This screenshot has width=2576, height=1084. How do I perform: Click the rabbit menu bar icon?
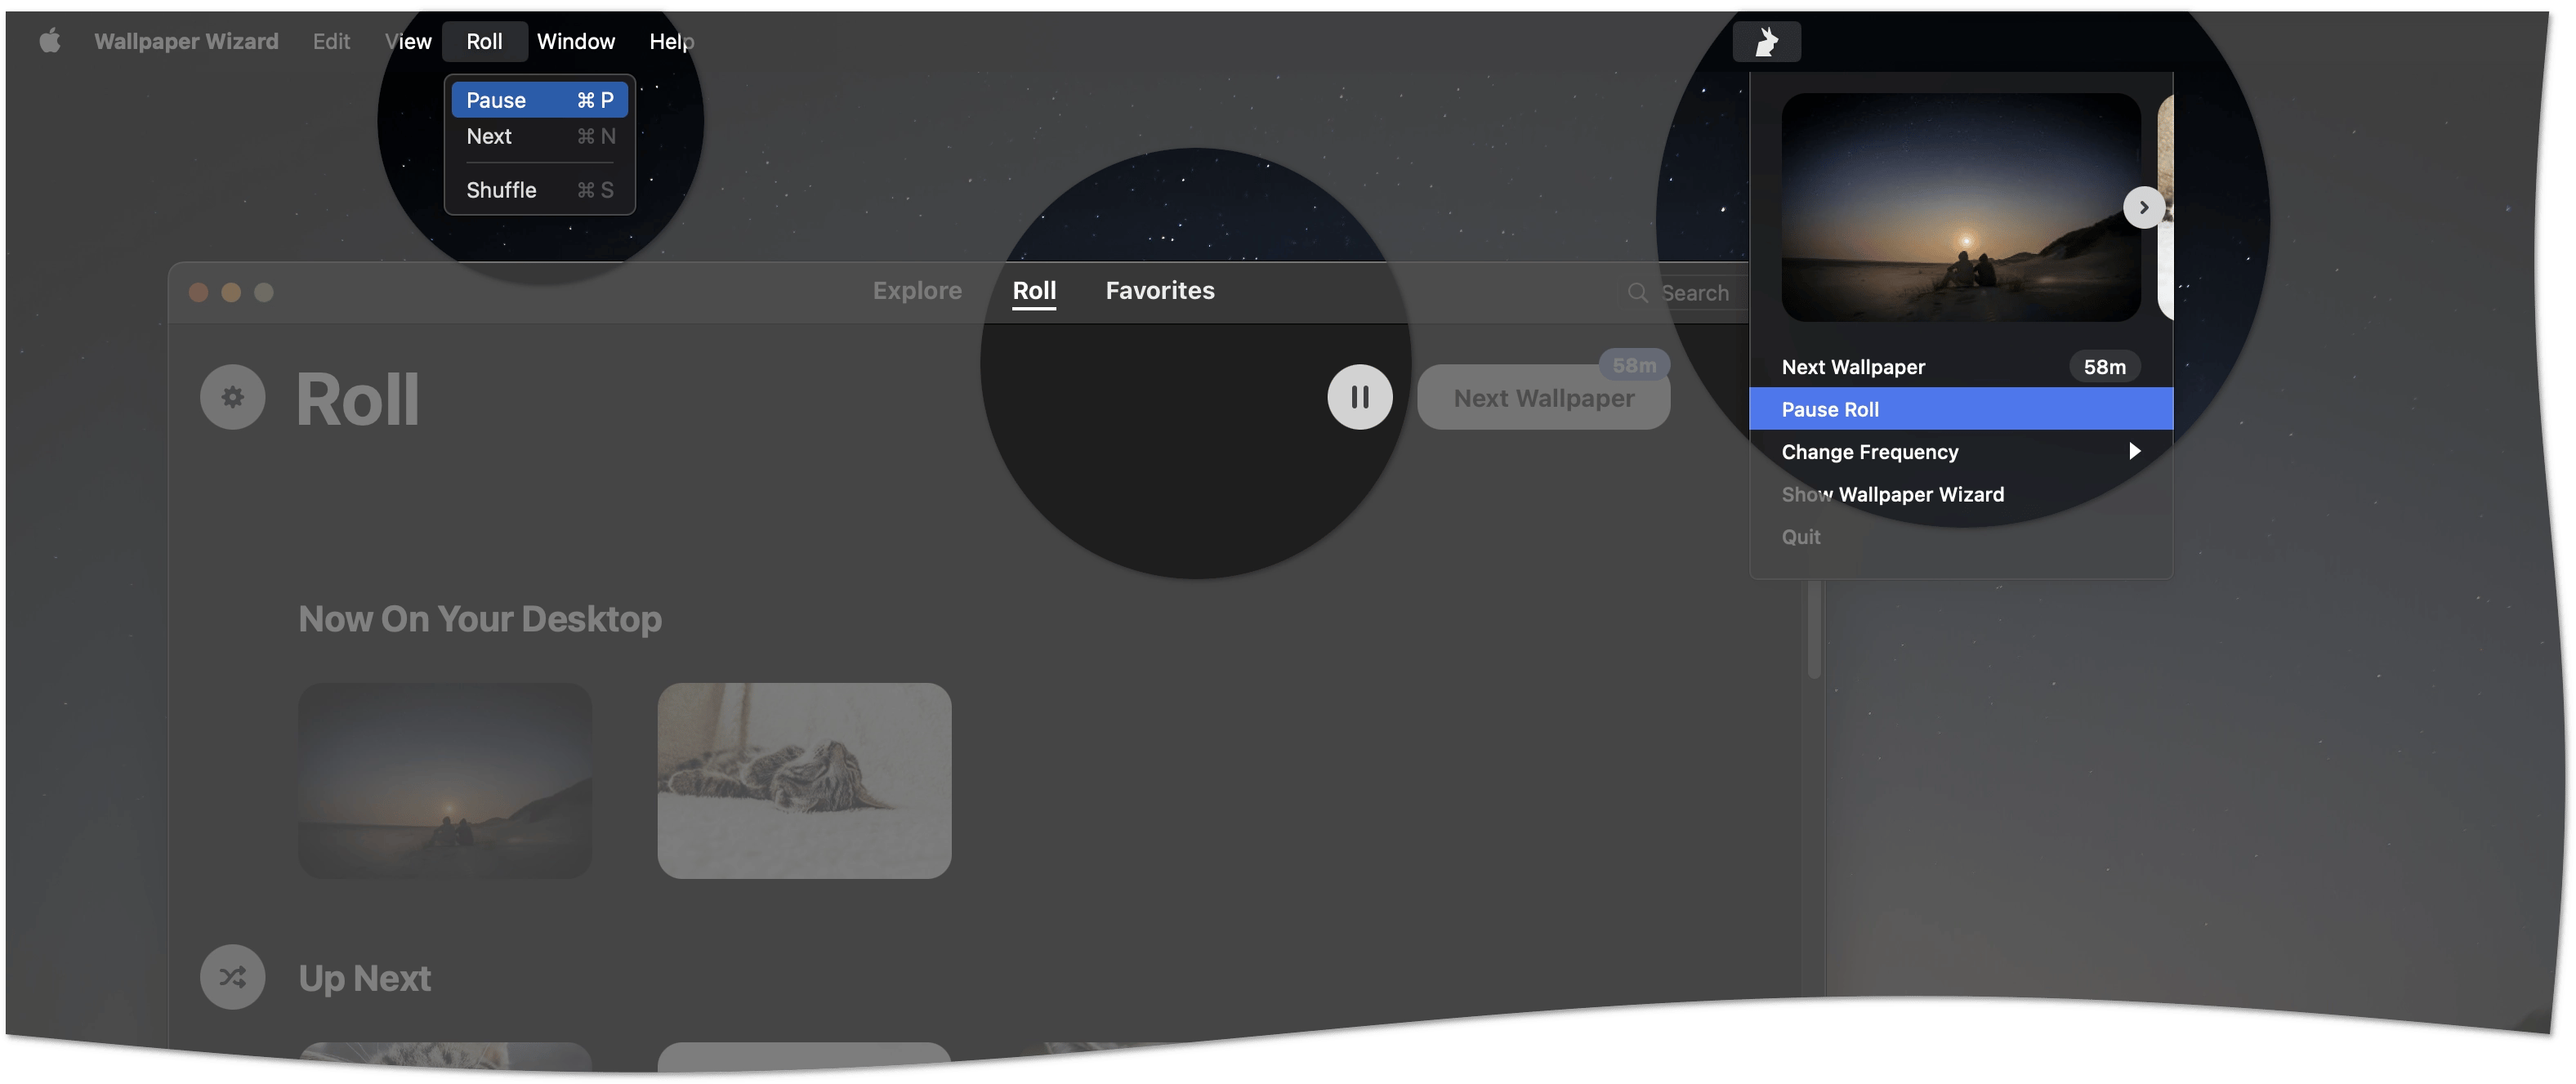(x=1766, y=42)
